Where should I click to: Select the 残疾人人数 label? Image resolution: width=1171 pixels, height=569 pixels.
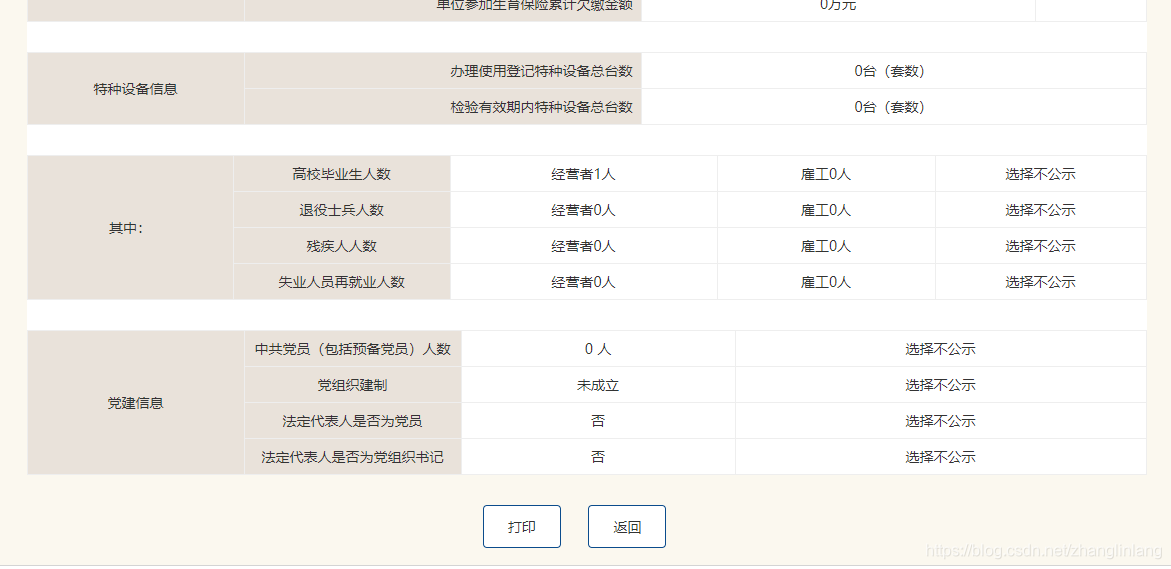(342, 246)
